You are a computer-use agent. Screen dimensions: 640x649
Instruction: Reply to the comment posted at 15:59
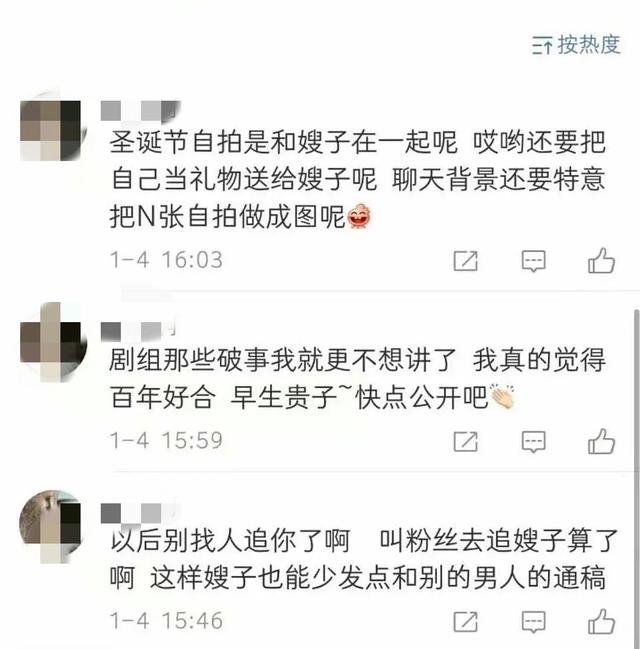point(533,442)
